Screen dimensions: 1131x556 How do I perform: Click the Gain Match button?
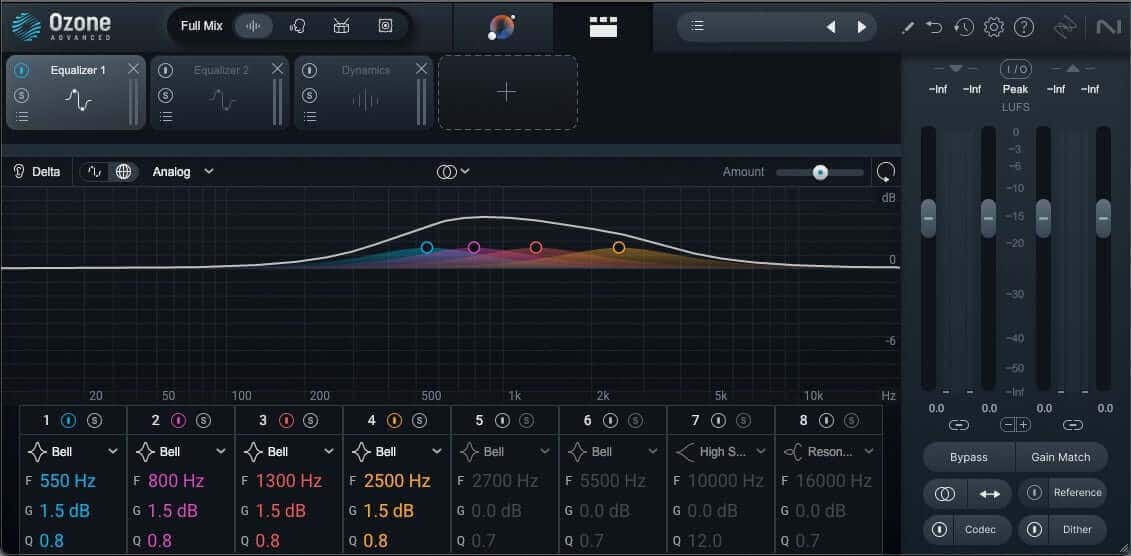(x=1061, y=457)
